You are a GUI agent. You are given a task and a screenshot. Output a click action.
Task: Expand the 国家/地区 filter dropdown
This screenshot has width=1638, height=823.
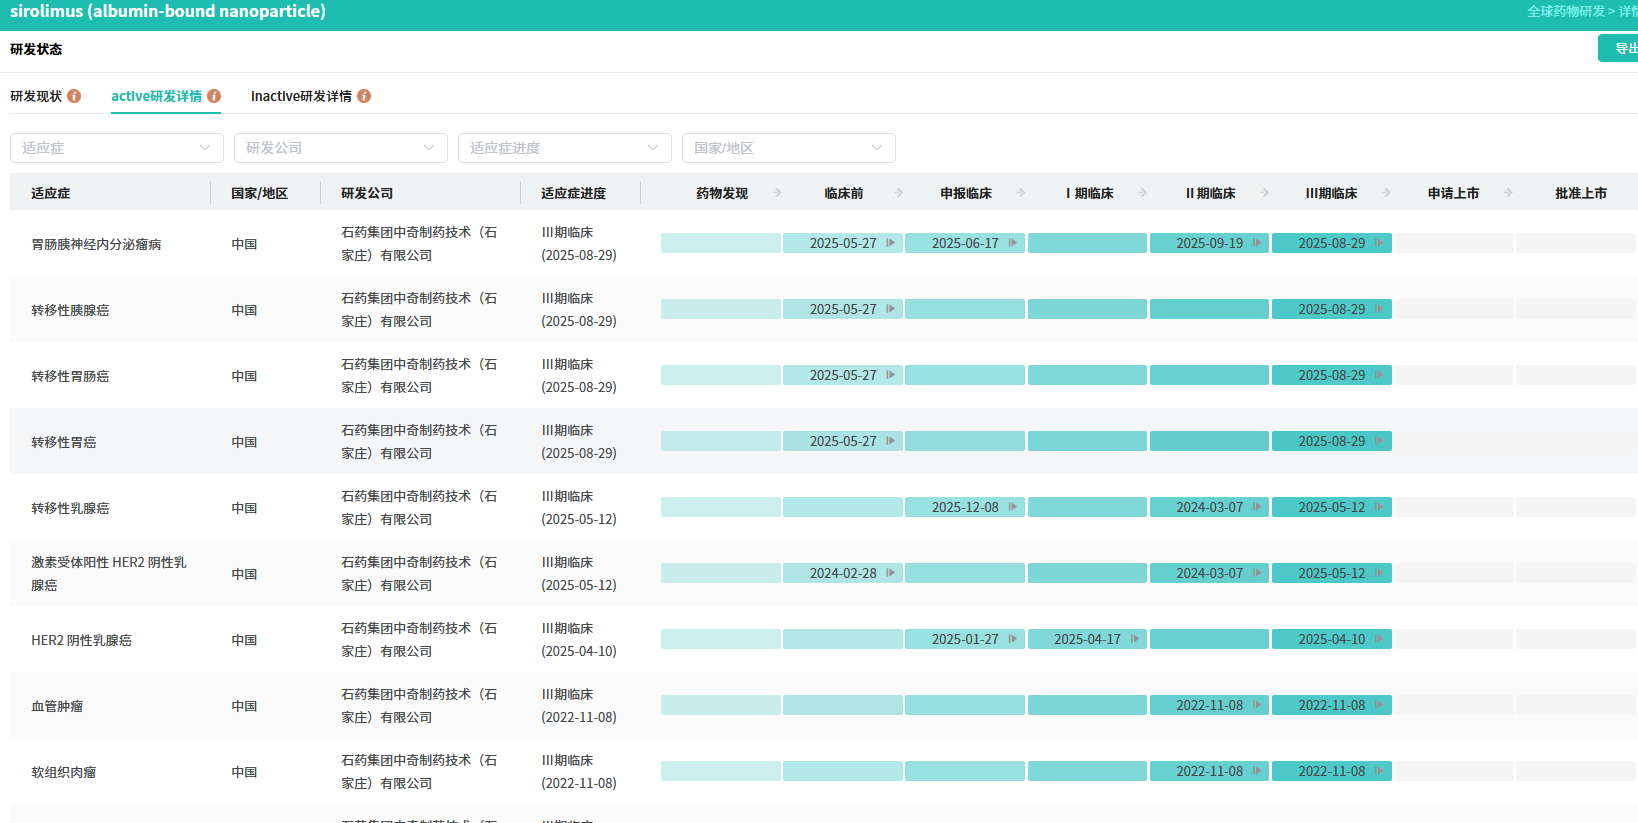pyautogui.click(x=788, y=148)
